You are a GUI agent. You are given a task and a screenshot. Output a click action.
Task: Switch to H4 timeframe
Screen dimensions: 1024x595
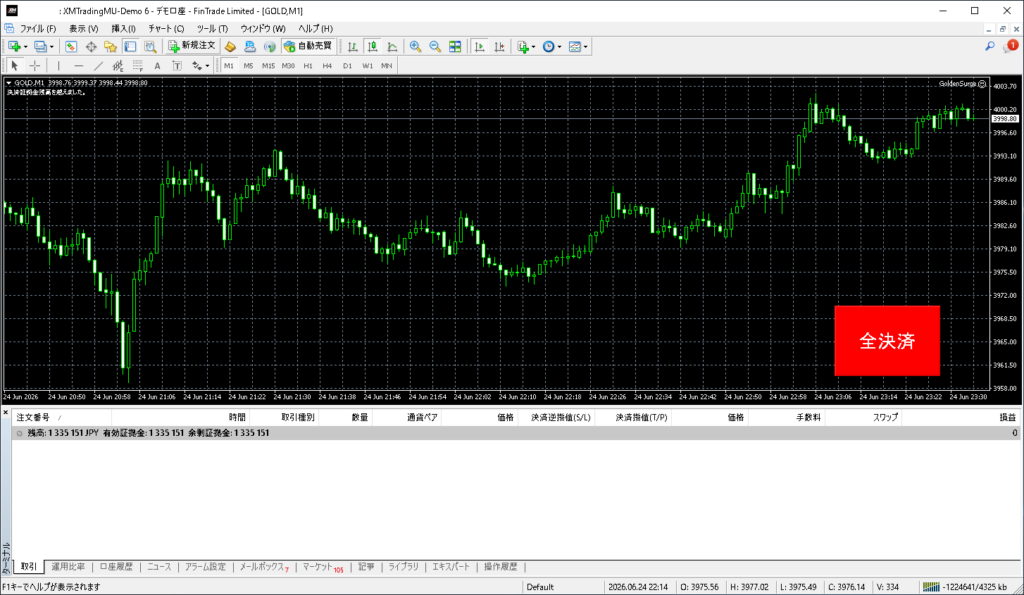pyautogui.click(x=327, y=65)
